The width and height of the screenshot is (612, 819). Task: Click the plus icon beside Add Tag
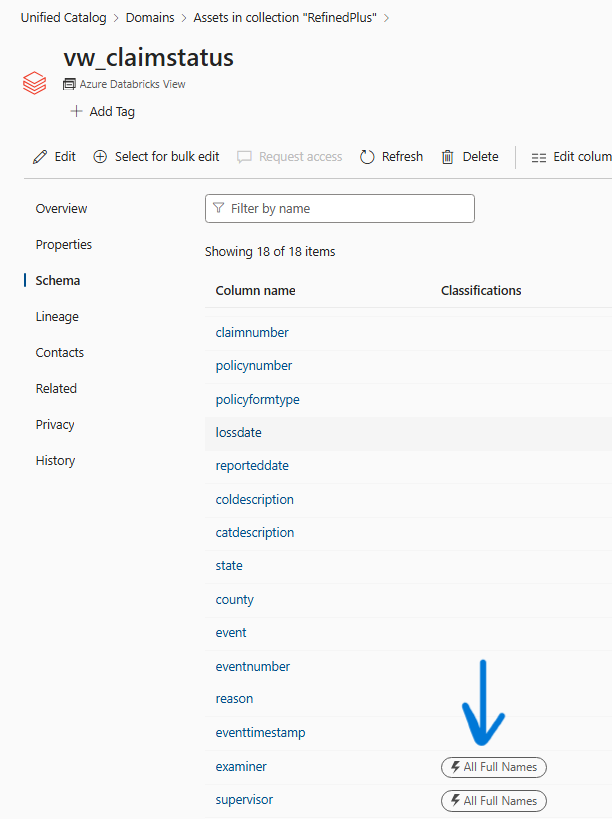pos(76,111)
